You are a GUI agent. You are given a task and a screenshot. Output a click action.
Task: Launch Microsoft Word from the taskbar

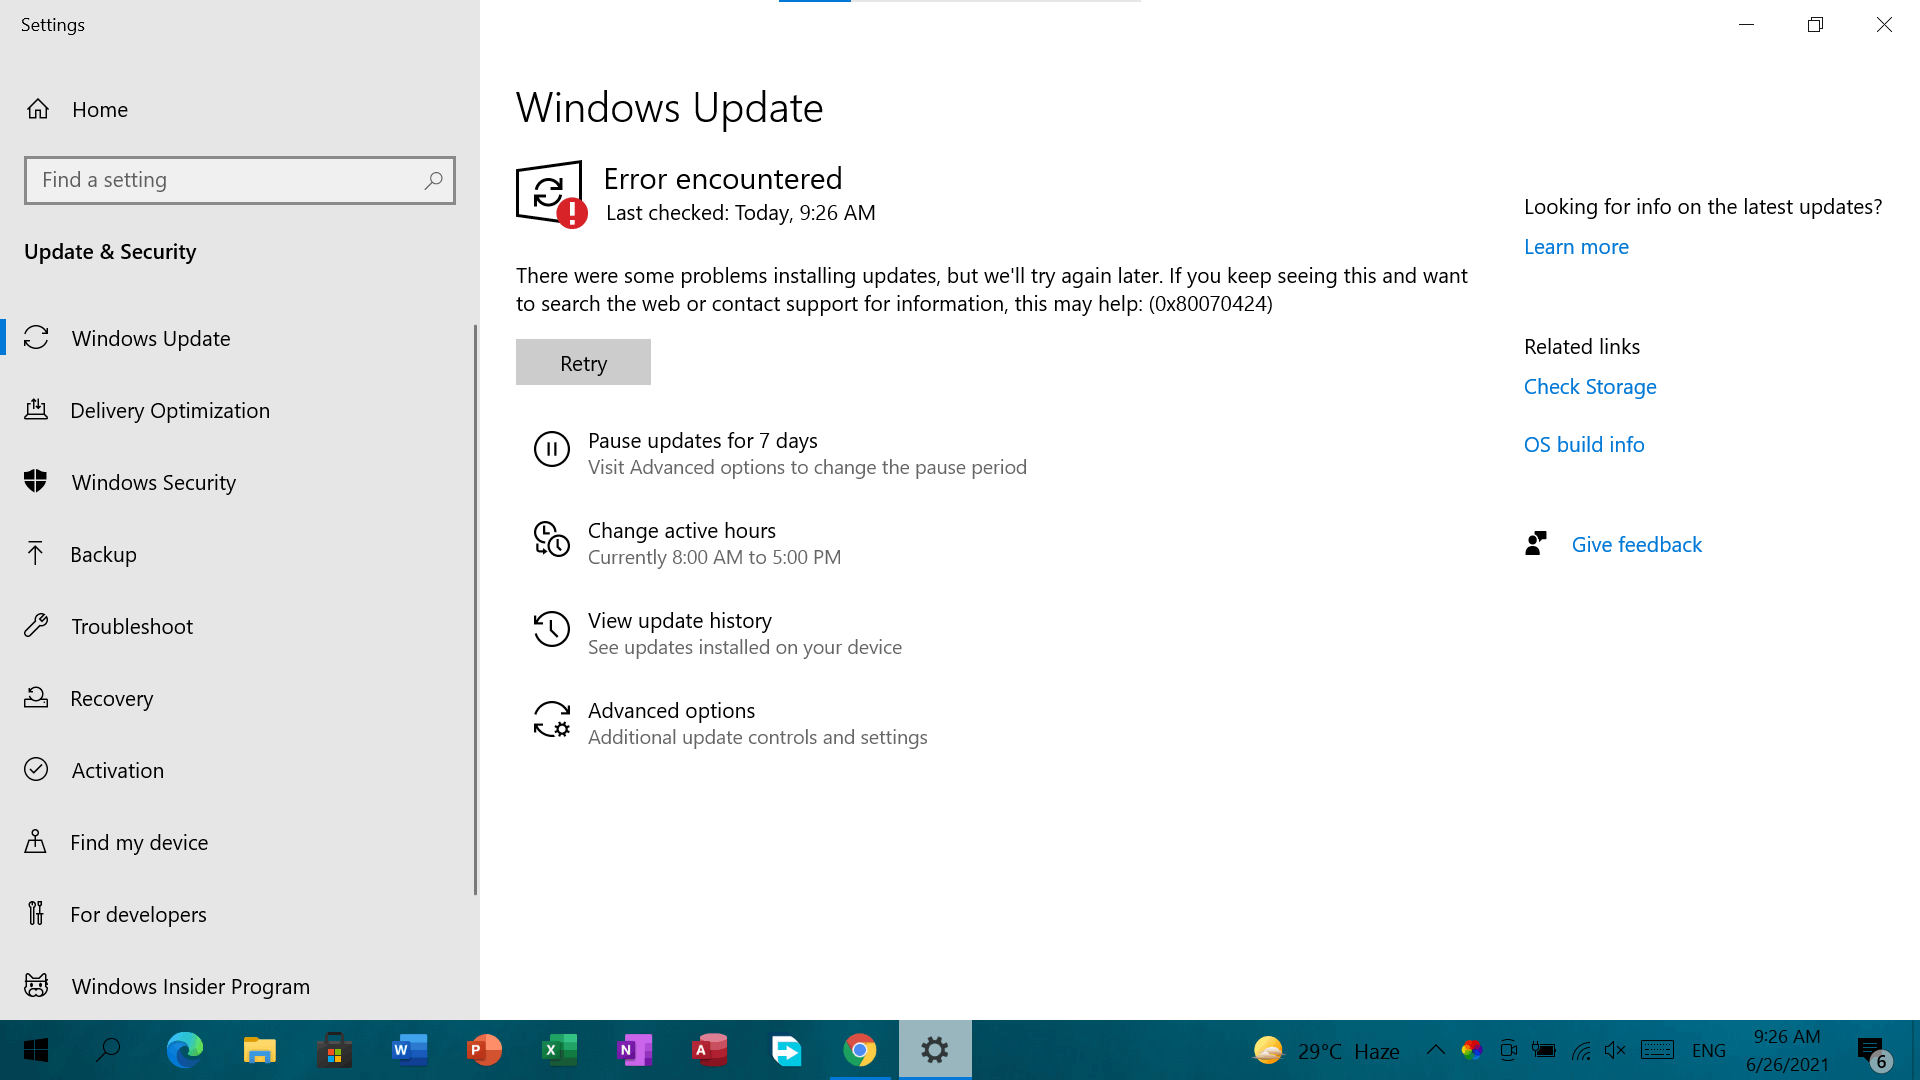409,1050
